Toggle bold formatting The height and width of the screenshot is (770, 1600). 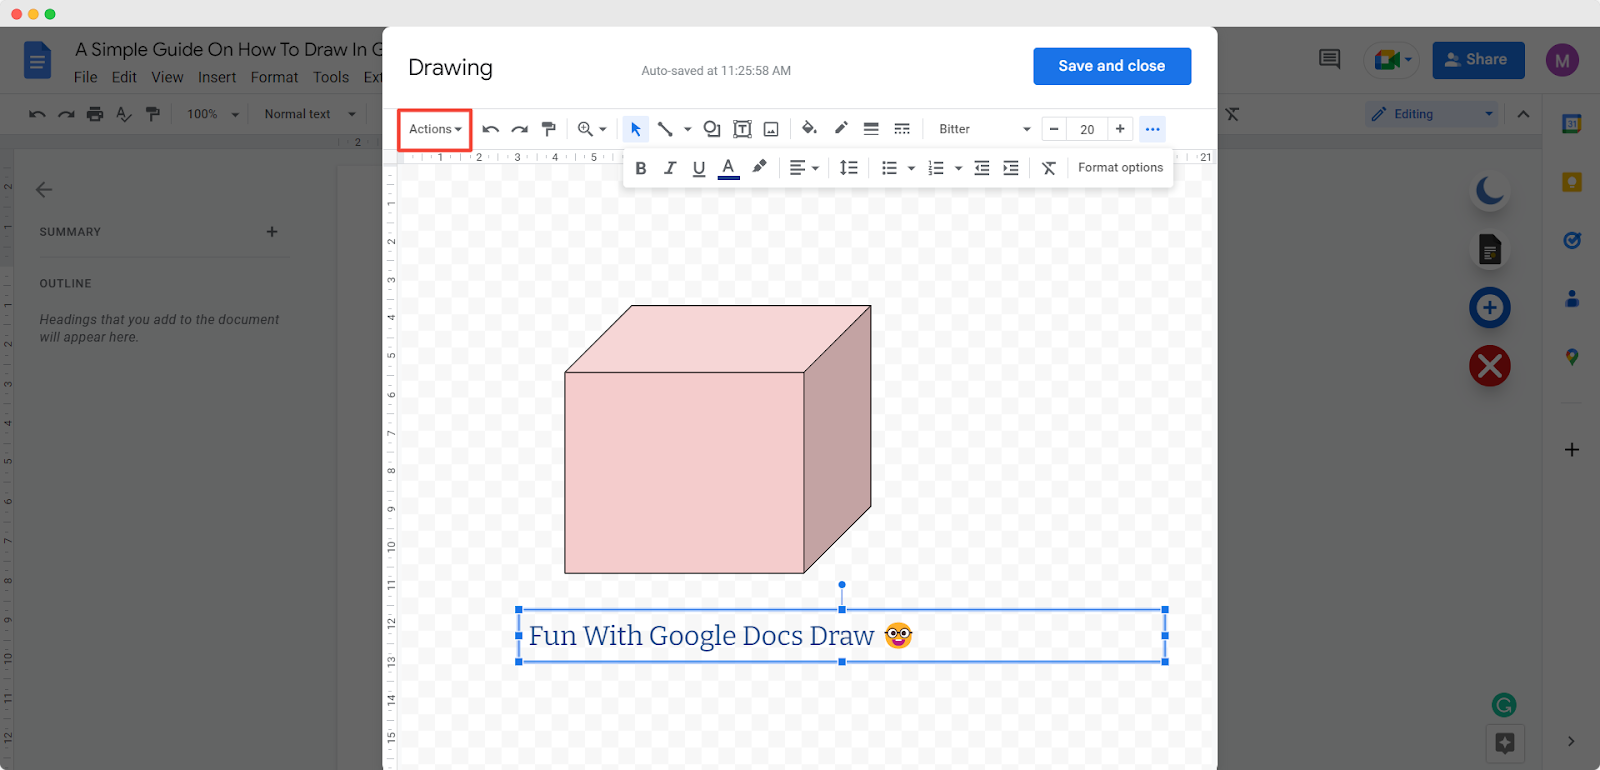pyautogui.click(x=641, y=168)
